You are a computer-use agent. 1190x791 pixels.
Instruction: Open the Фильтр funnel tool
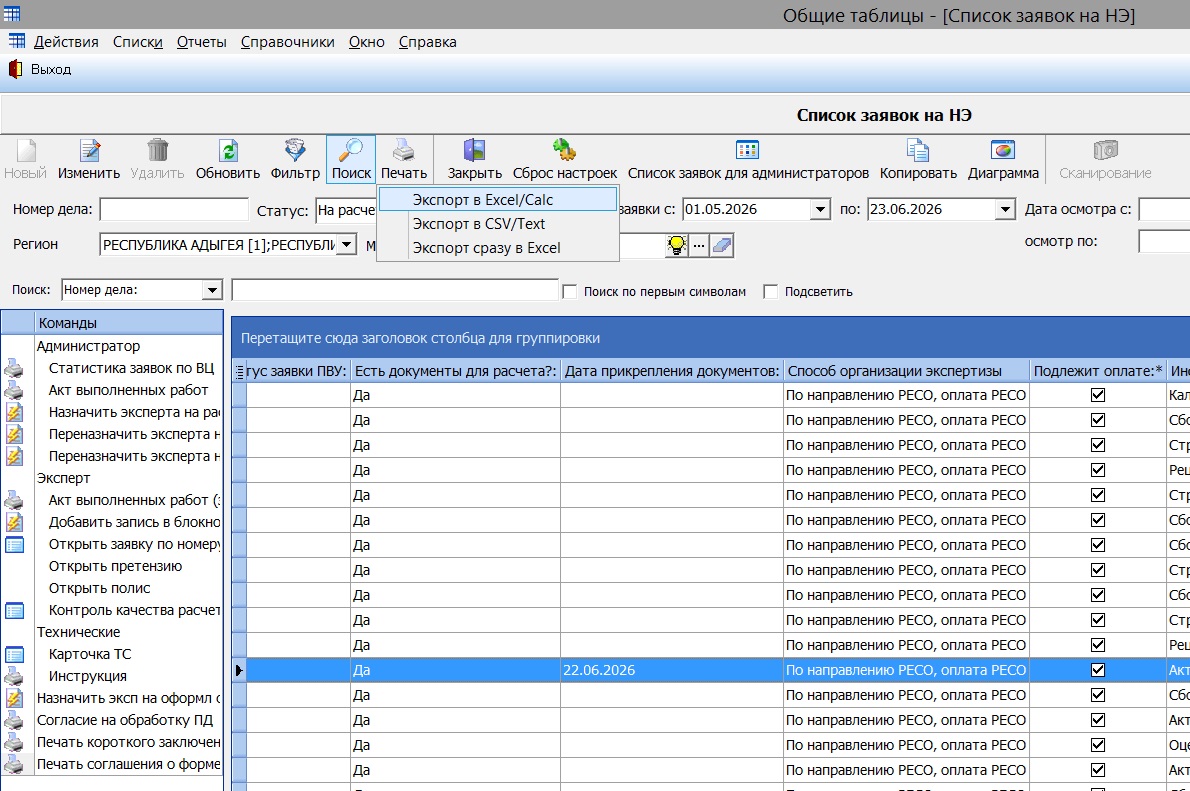coord(295,159)
